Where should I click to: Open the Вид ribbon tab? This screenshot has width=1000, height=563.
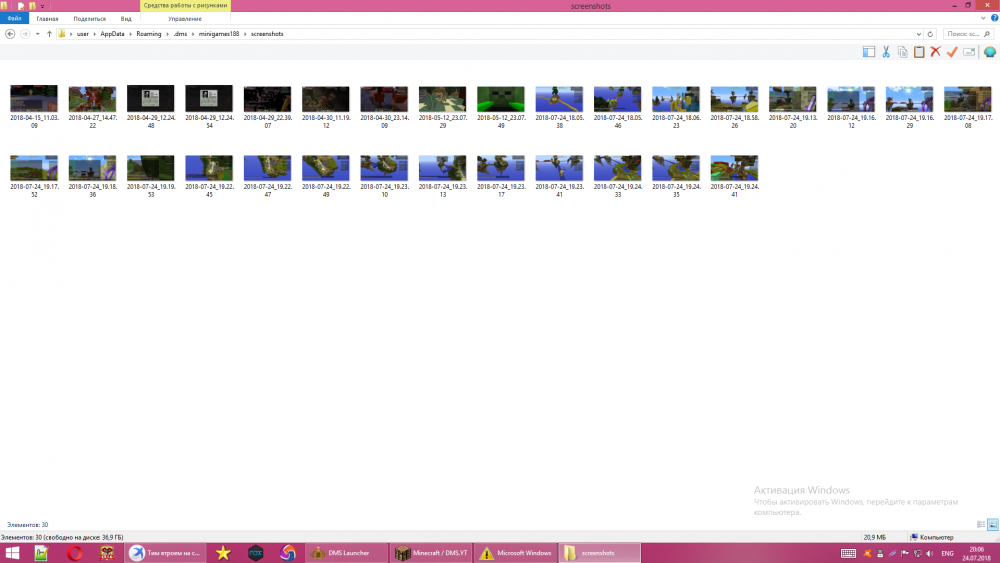(x=126, y=18)
